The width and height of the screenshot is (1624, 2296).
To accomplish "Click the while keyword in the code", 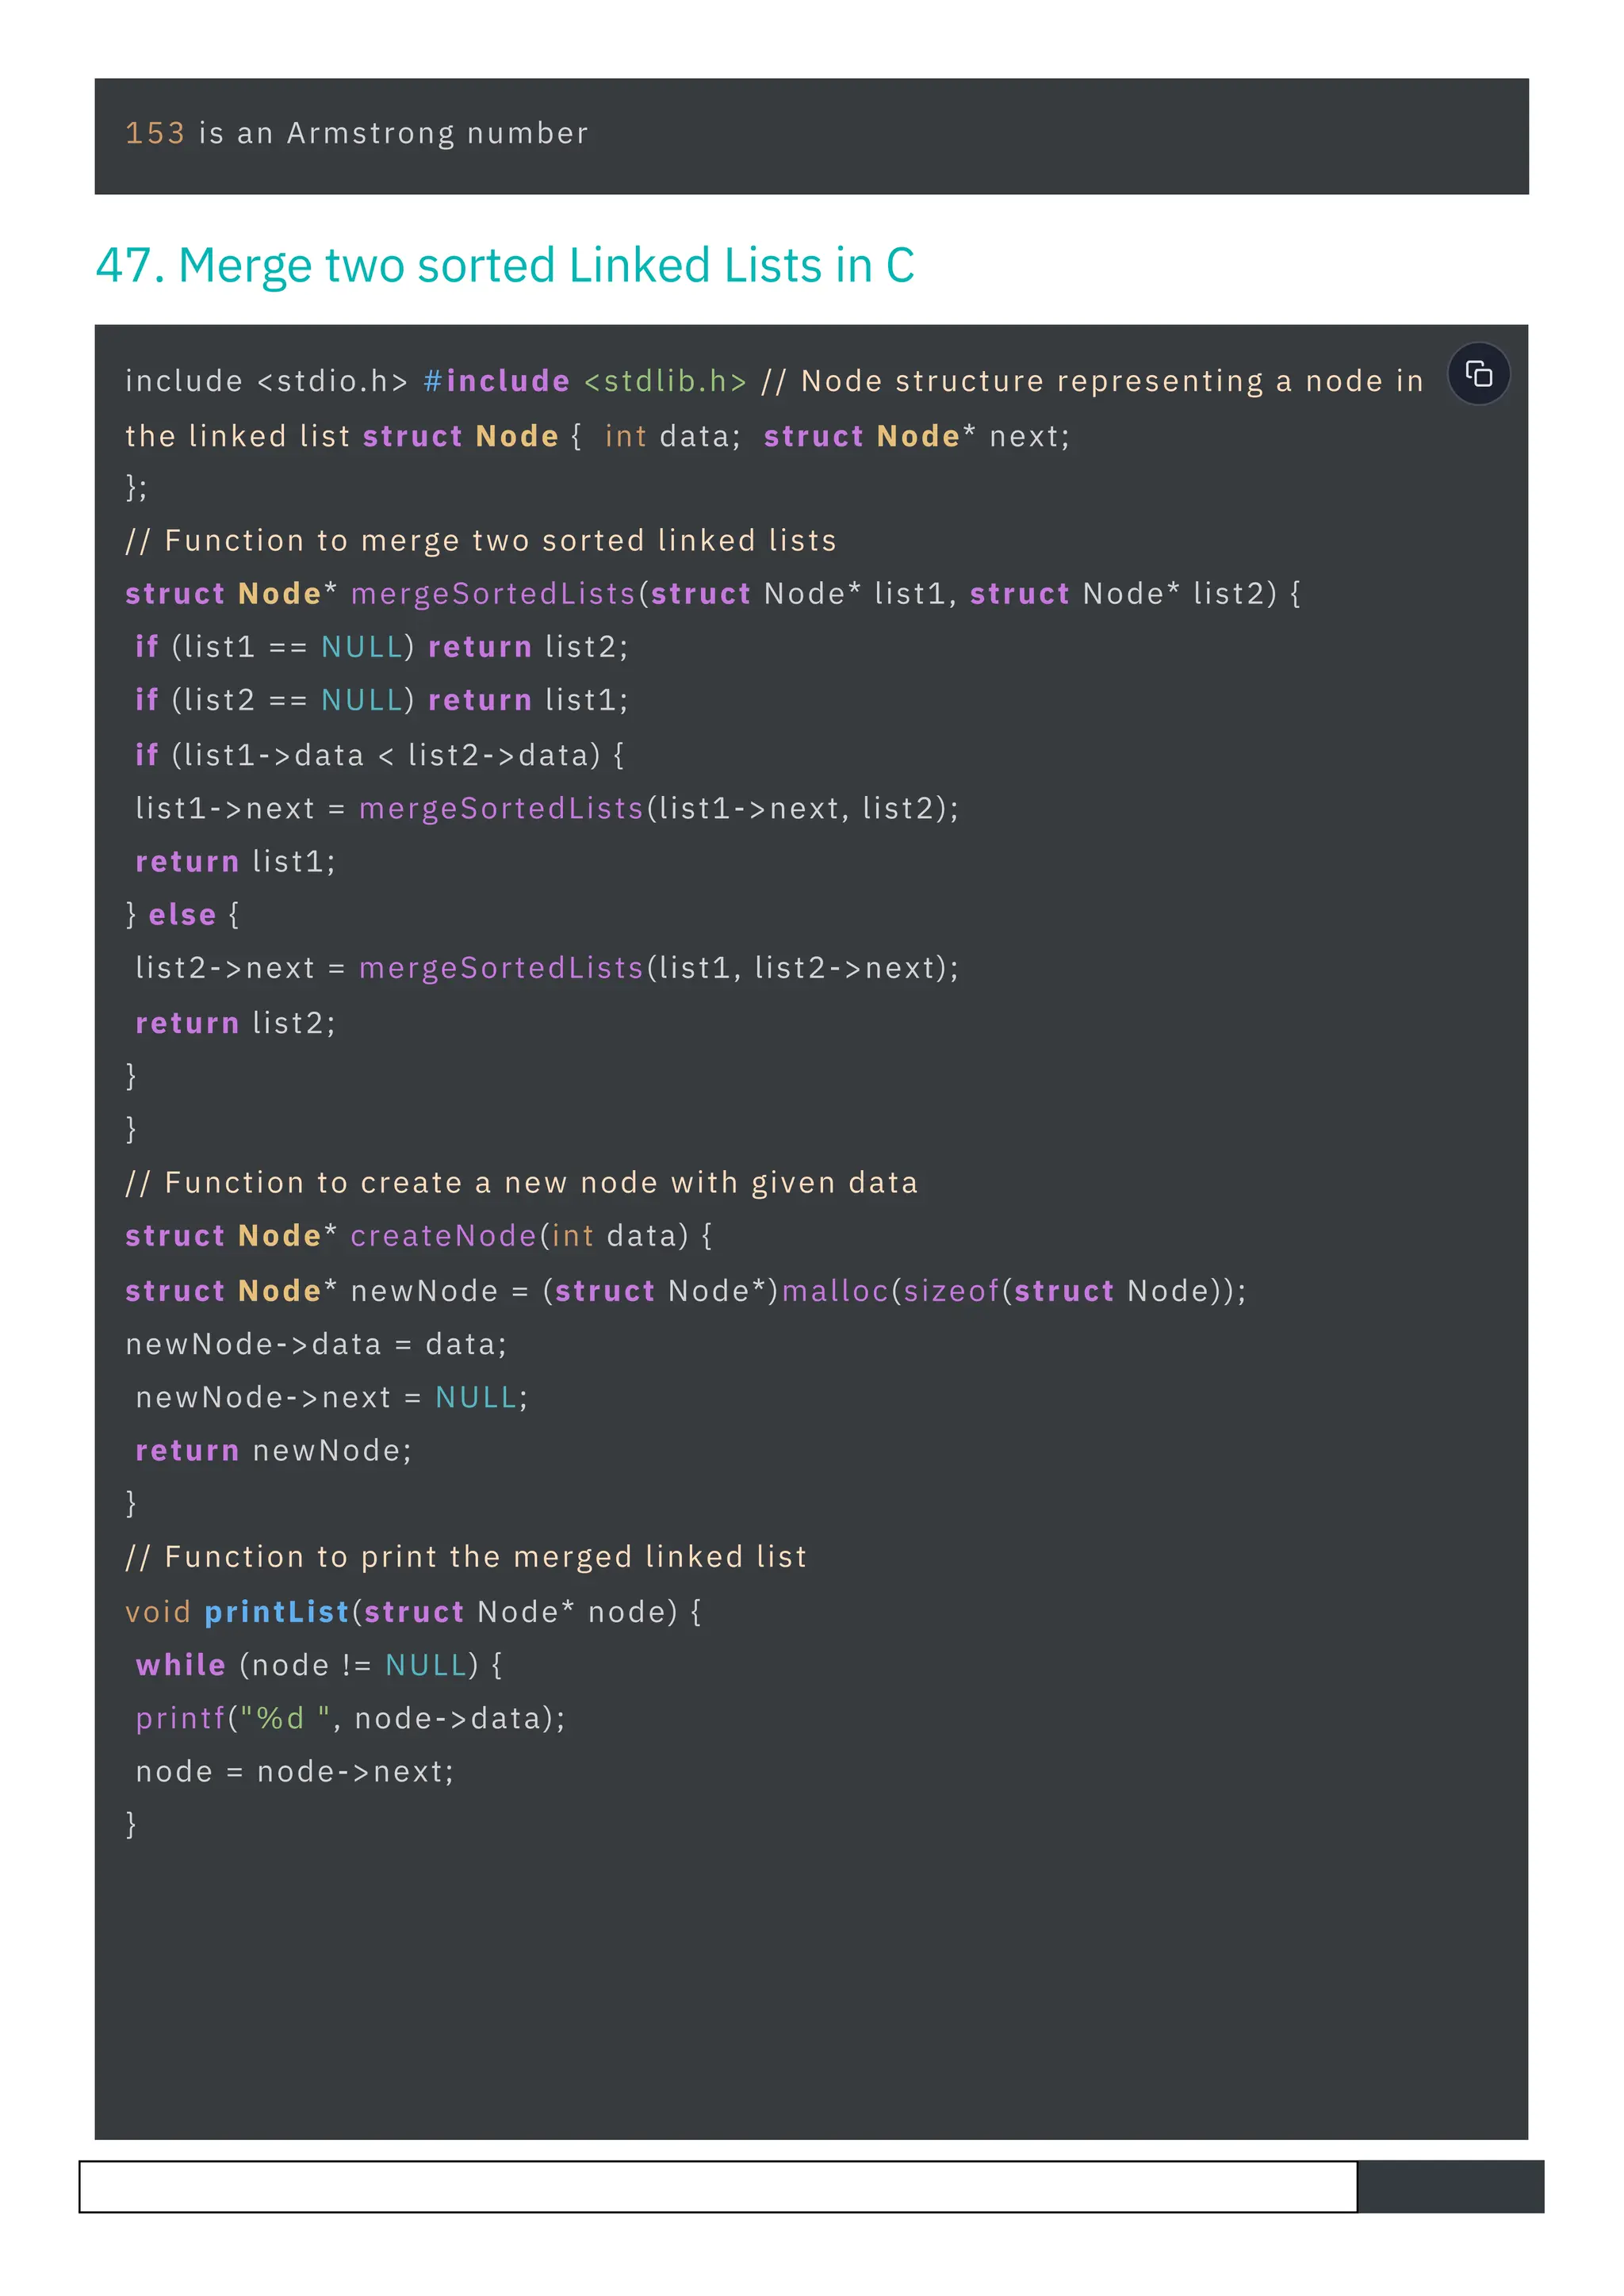I will point(180,1665).
